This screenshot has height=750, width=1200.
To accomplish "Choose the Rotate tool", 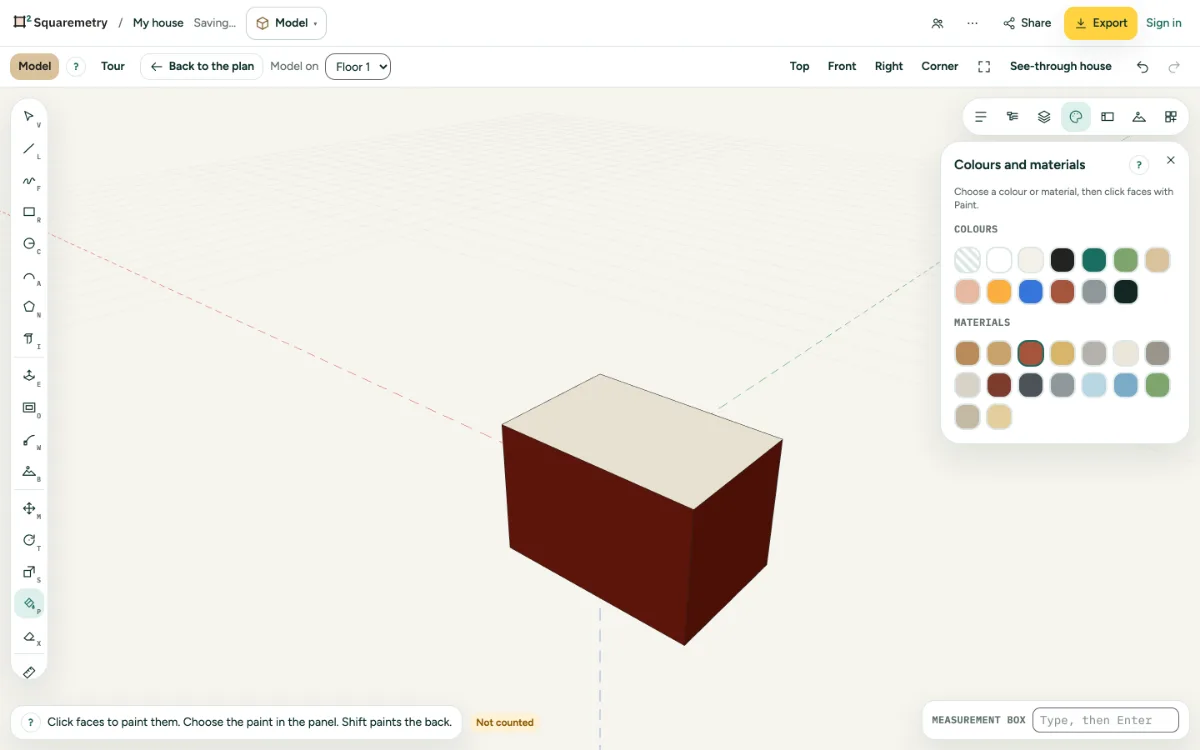I will click(x=29, y=541).
